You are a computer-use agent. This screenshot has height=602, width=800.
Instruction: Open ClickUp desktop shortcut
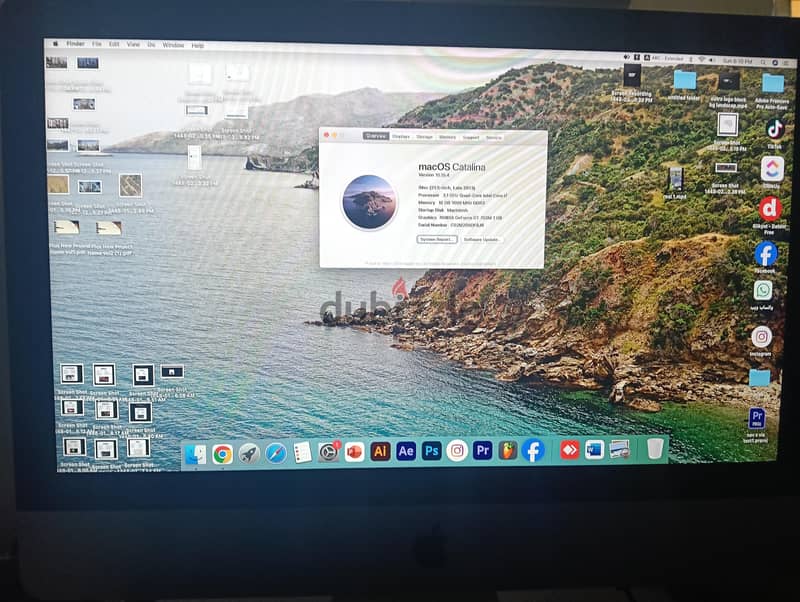(x=772, y=168)
